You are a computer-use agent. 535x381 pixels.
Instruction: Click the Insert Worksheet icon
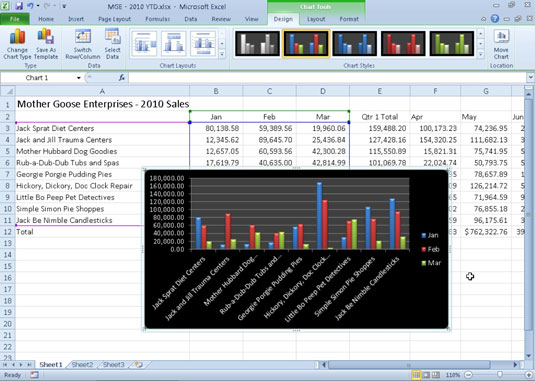[138, 365]
